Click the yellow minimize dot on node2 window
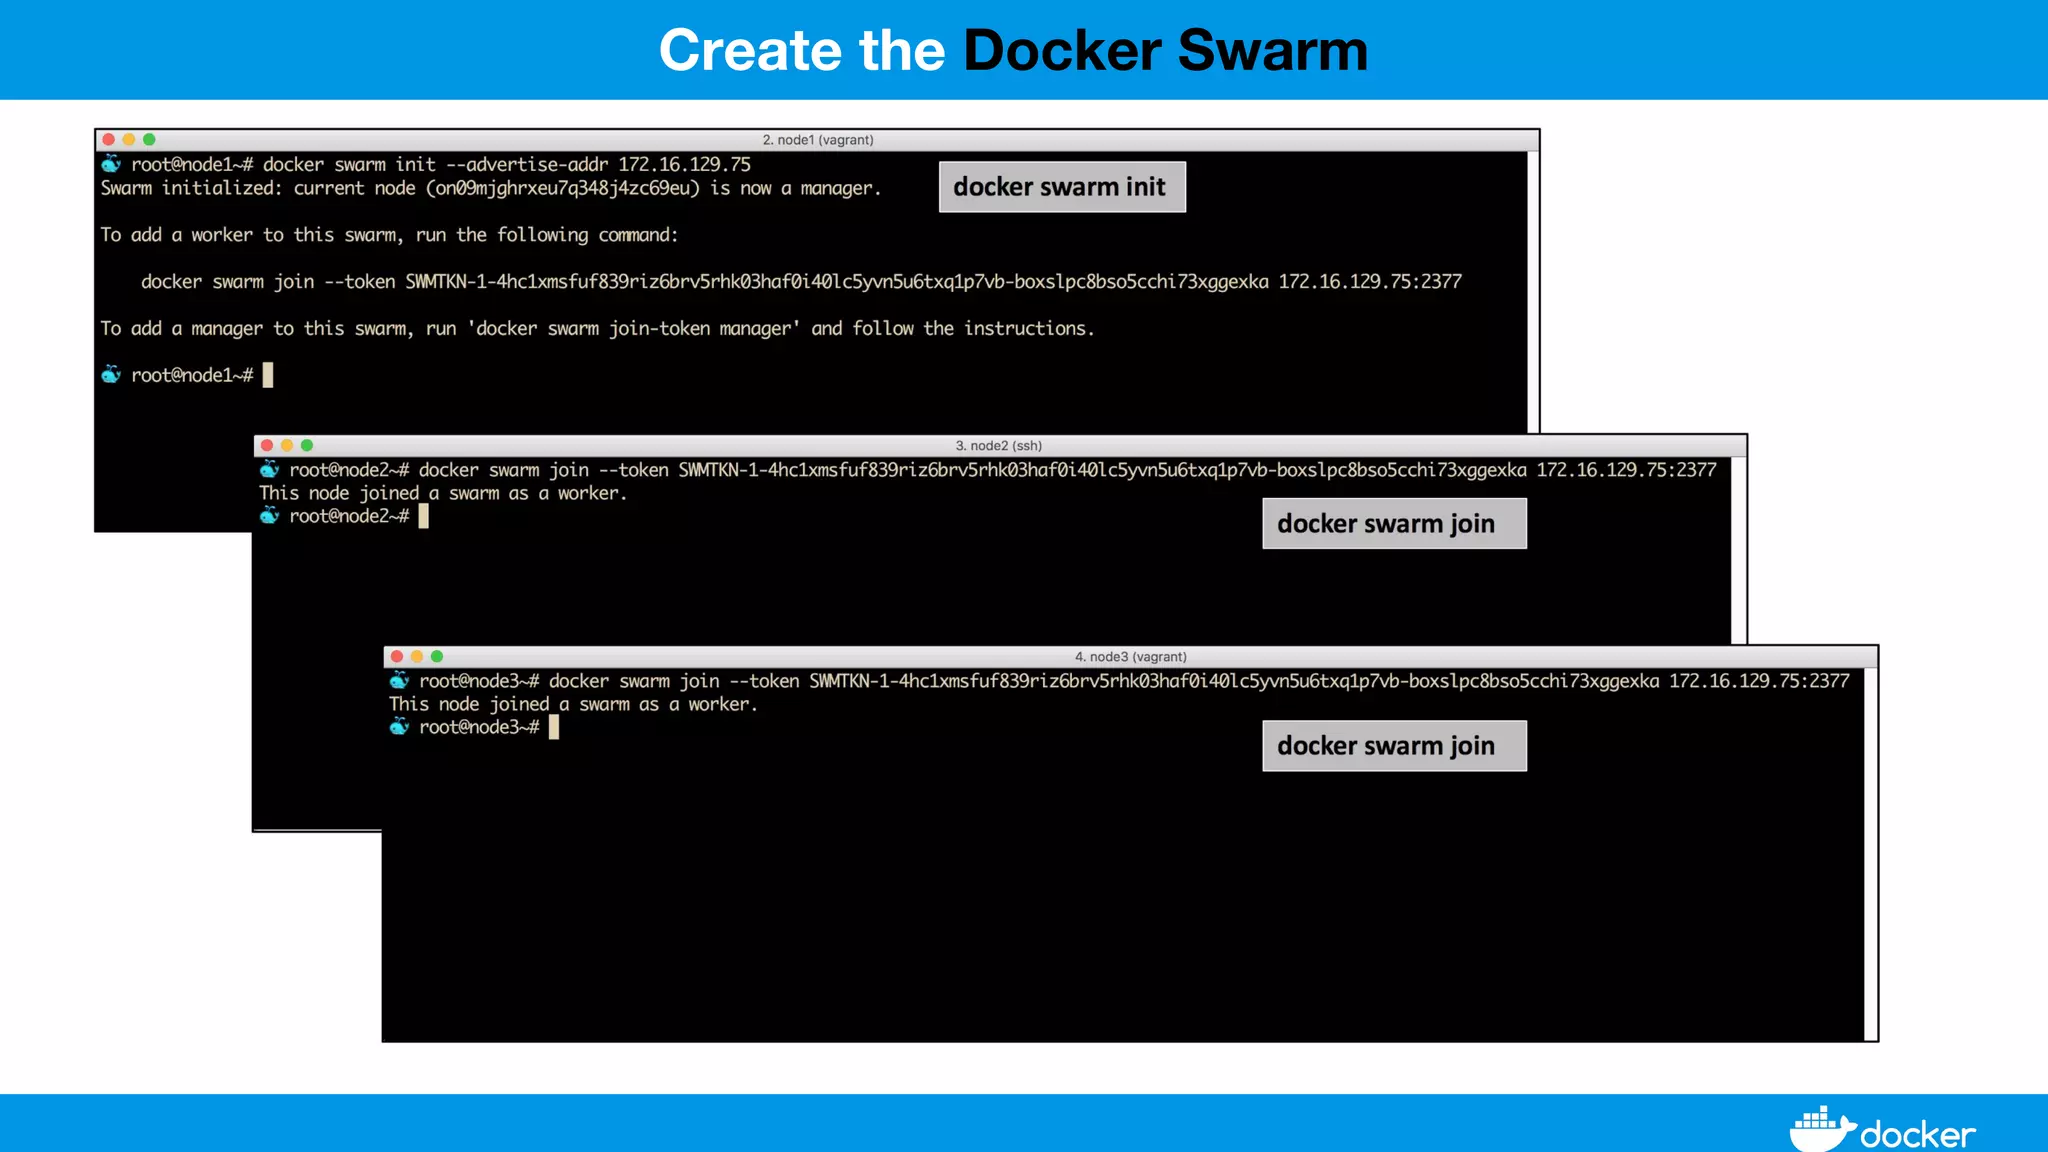Viewport: 2048px width, 1152px height. 287,446
